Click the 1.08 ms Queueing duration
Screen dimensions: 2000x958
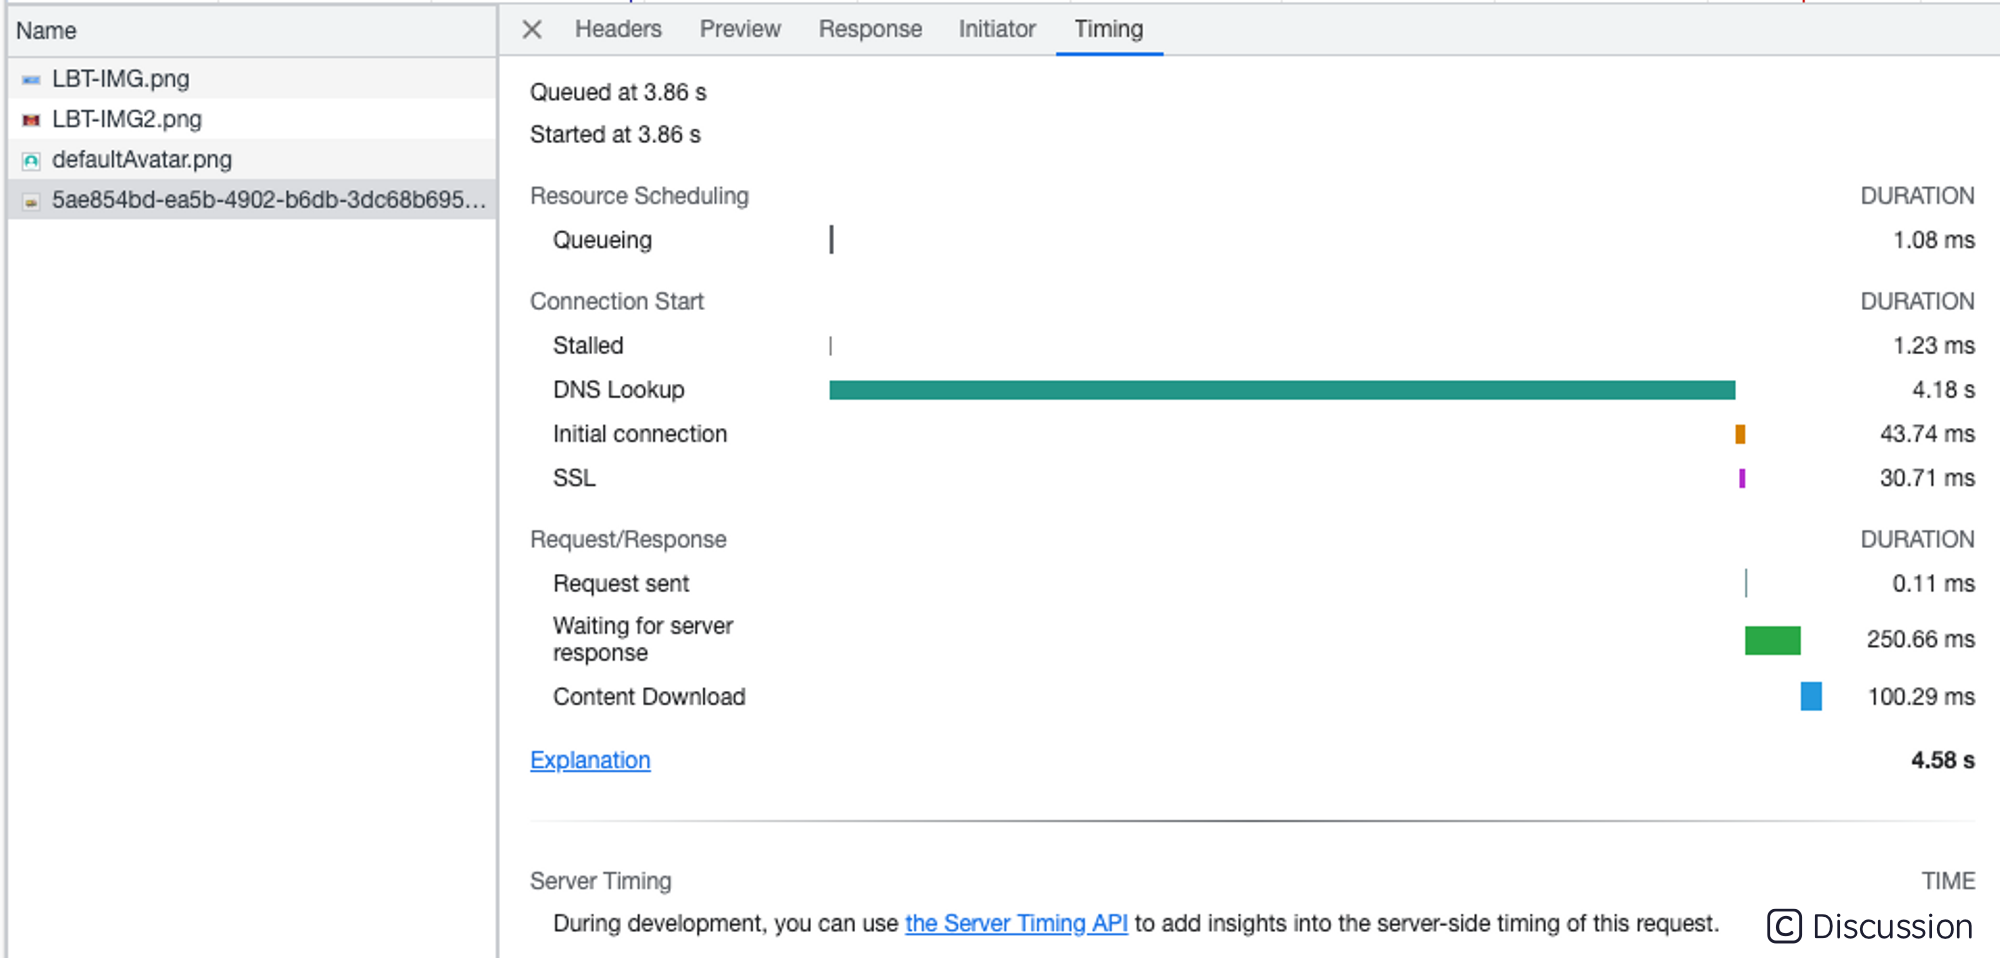1934,240
